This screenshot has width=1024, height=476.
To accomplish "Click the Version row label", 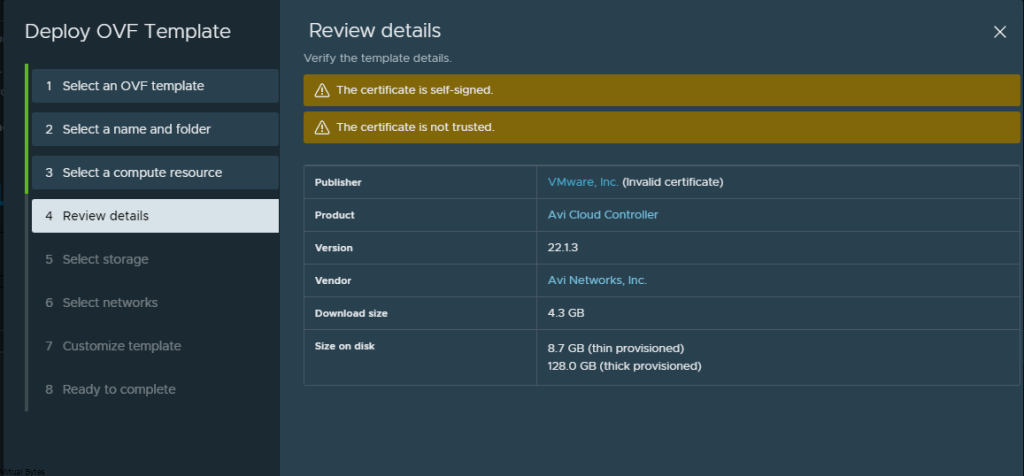I will [x=334, y=247].
